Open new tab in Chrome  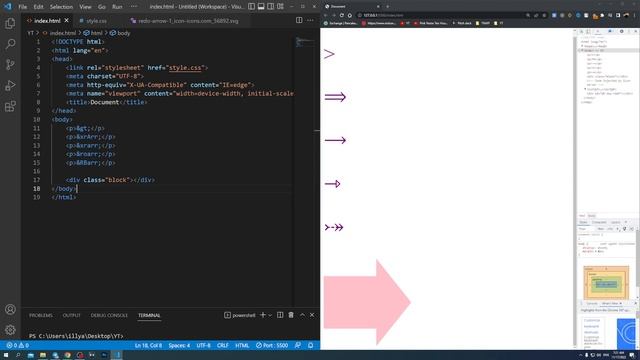387,6
